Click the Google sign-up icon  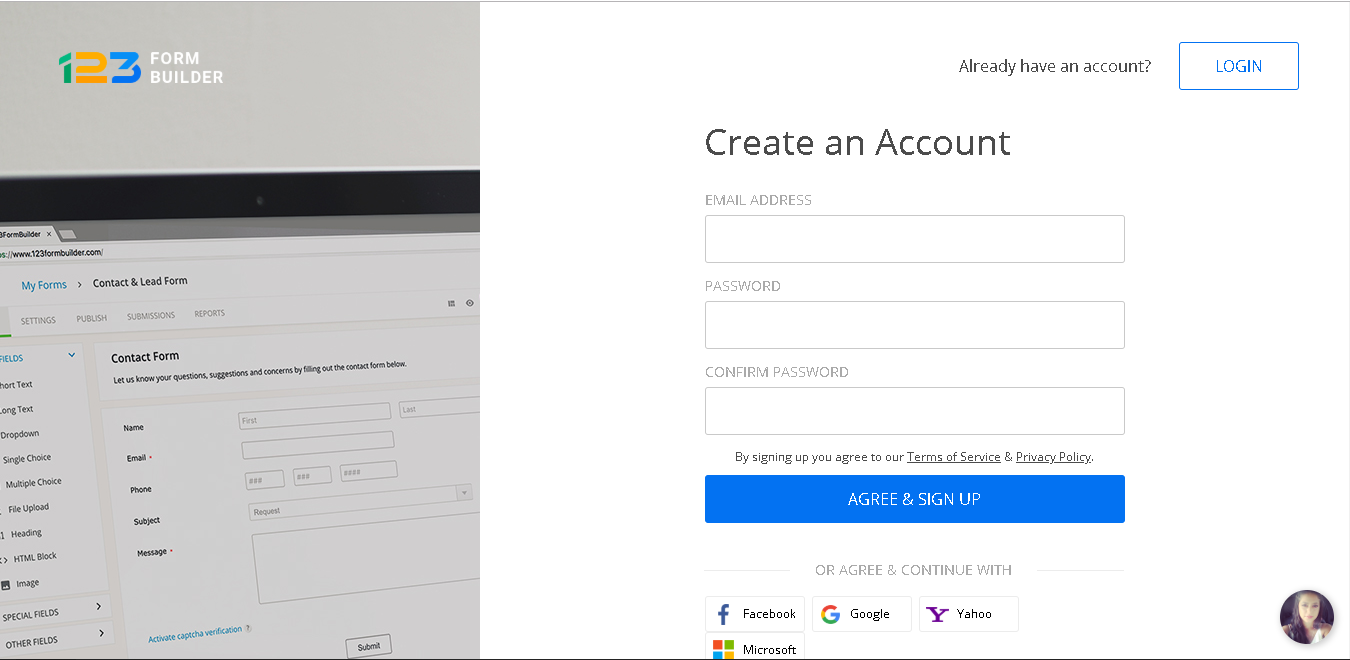point(831,613)
